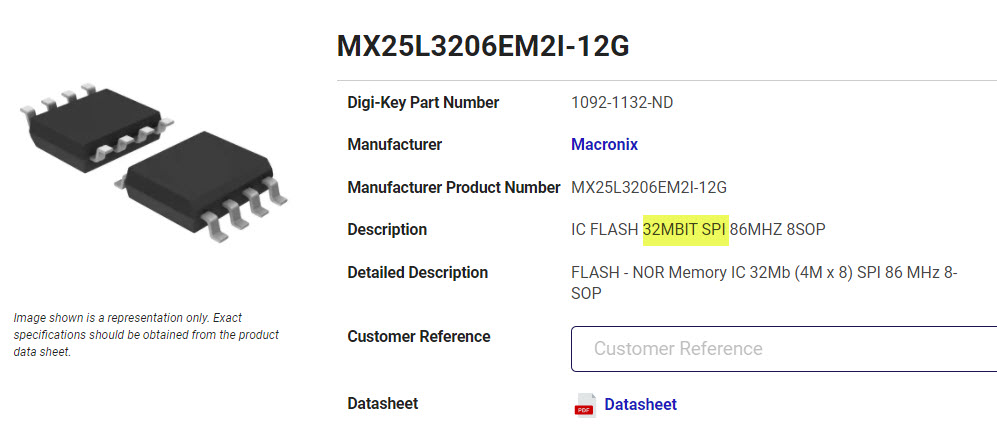Click the Manufacturer Product Number label
Viewport: 997px width, 444px height.
pyautogui.click(x=453, y=187)
